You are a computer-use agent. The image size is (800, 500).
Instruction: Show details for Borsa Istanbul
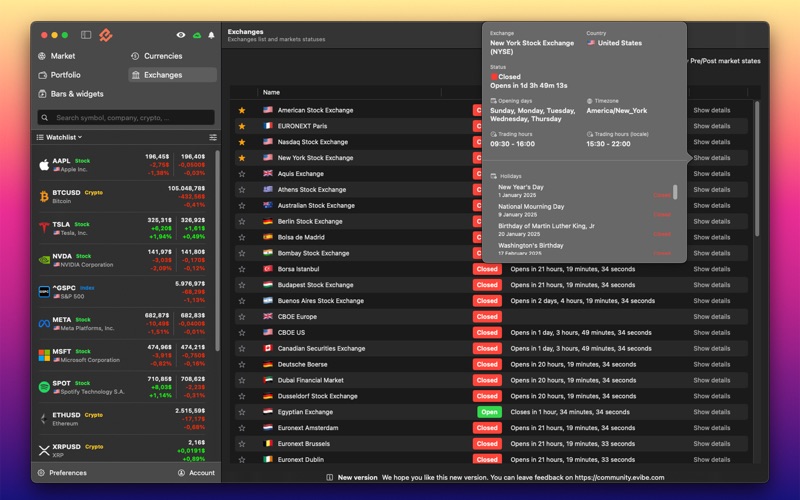tap(712, 269)
